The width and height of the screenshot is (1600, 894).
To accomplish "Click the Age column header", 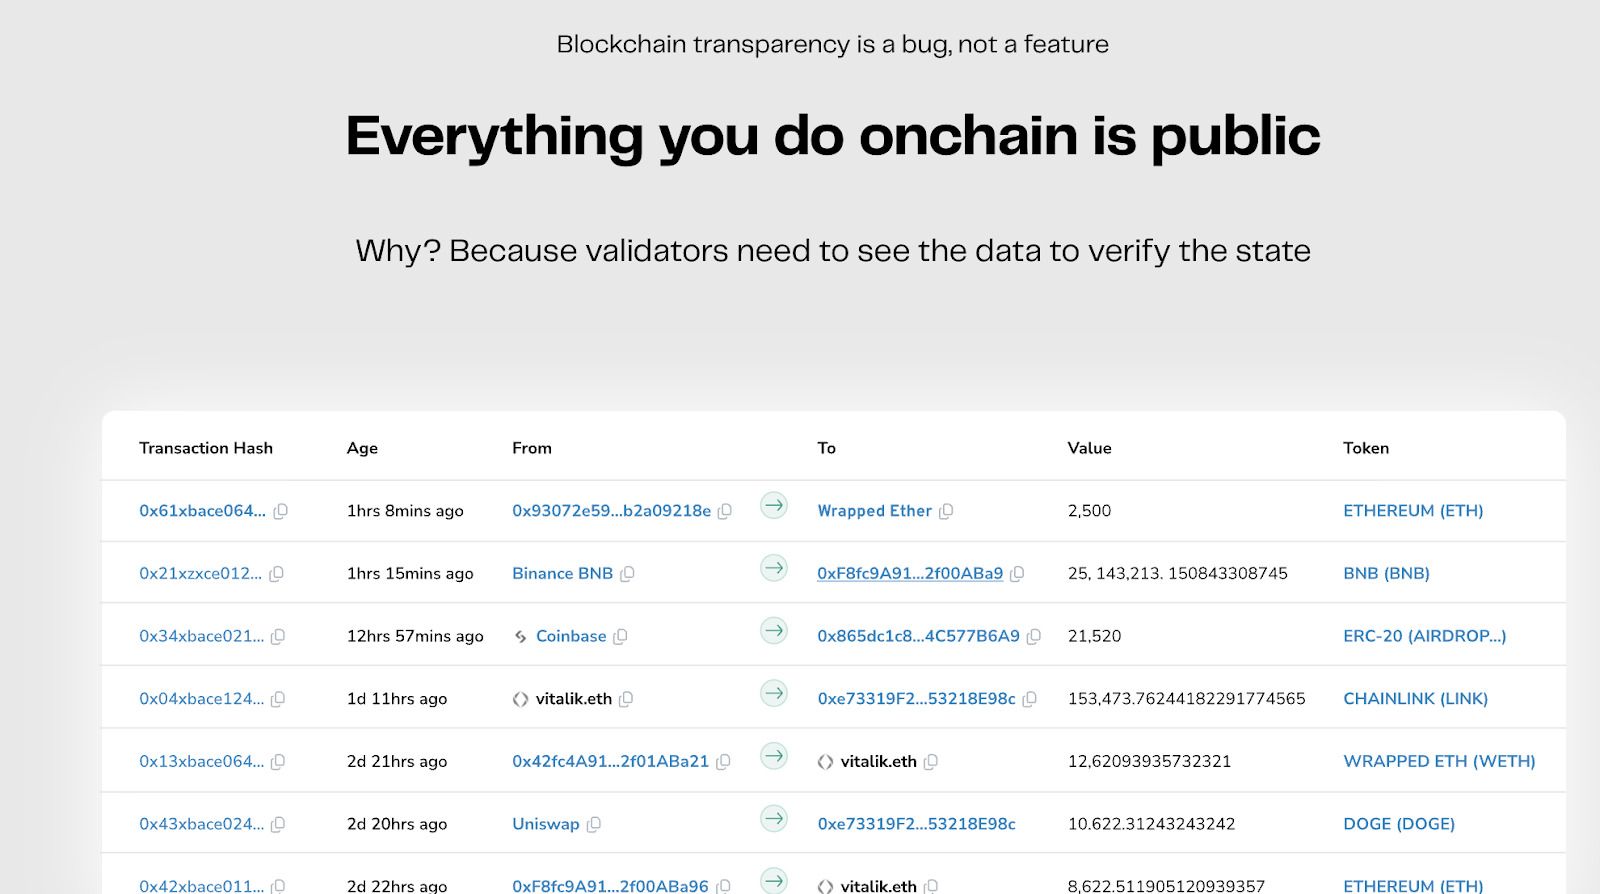I will (362, 448).
